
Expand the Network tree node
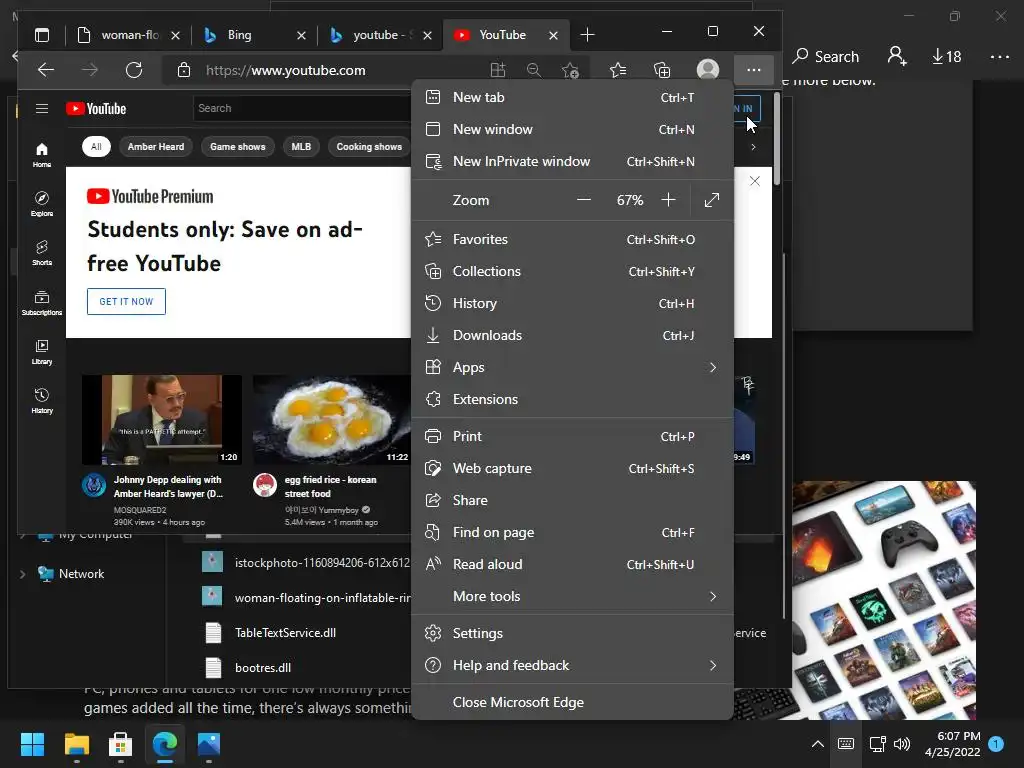pyautogui.click(x=22, y=574)
